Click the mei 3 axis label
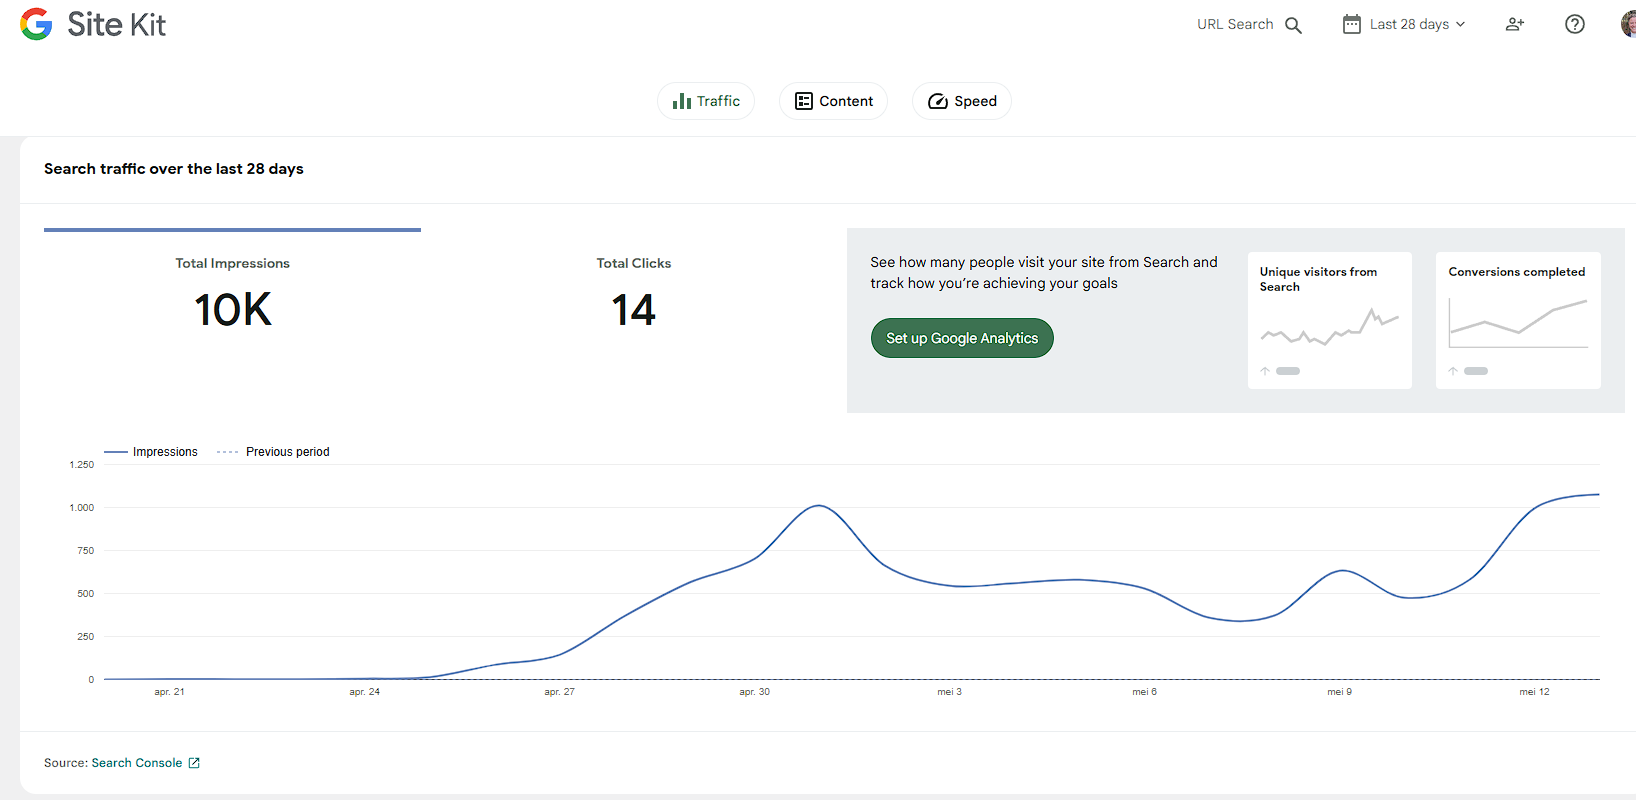Viewport: 1636px width, 800px height. coord(949,692)
